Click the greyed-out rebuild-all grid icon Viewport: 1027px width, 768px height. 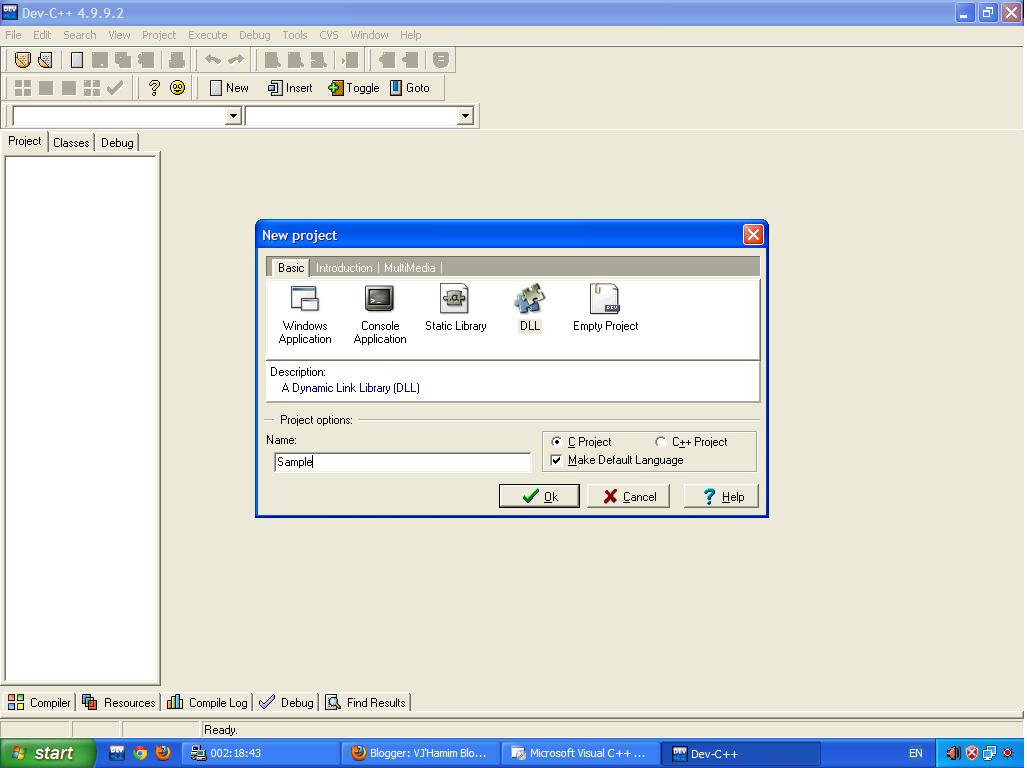(x=92, y=88)
